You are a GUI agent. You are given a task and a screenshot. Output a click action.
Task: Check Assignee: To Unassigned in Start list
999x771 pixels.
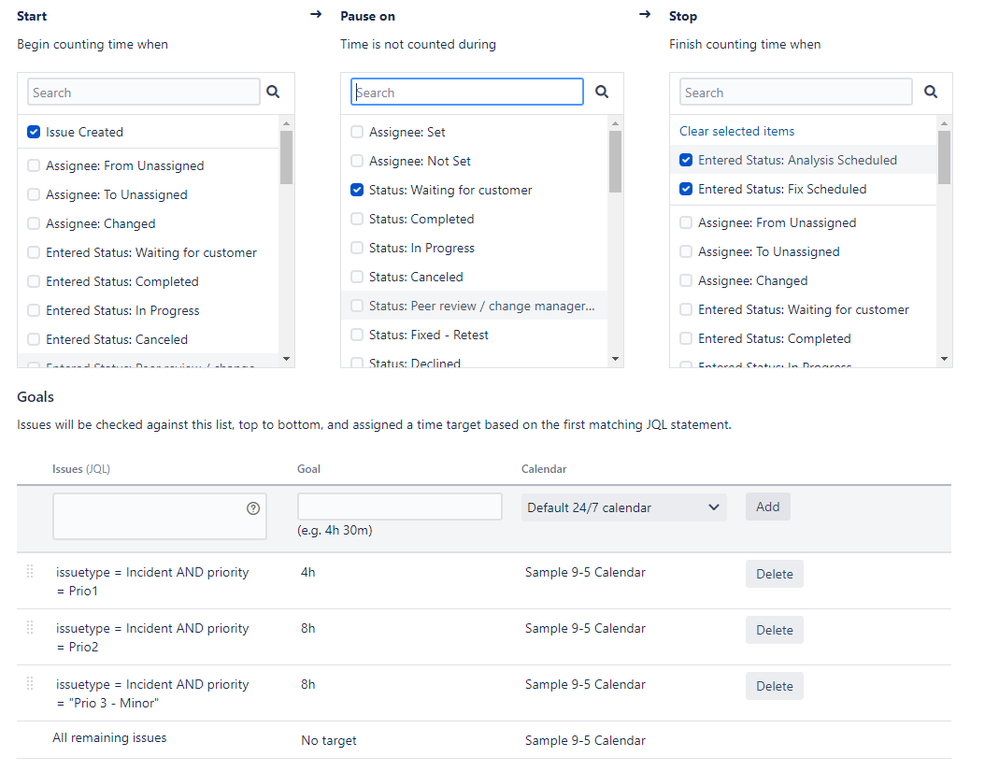click(34, 194)
